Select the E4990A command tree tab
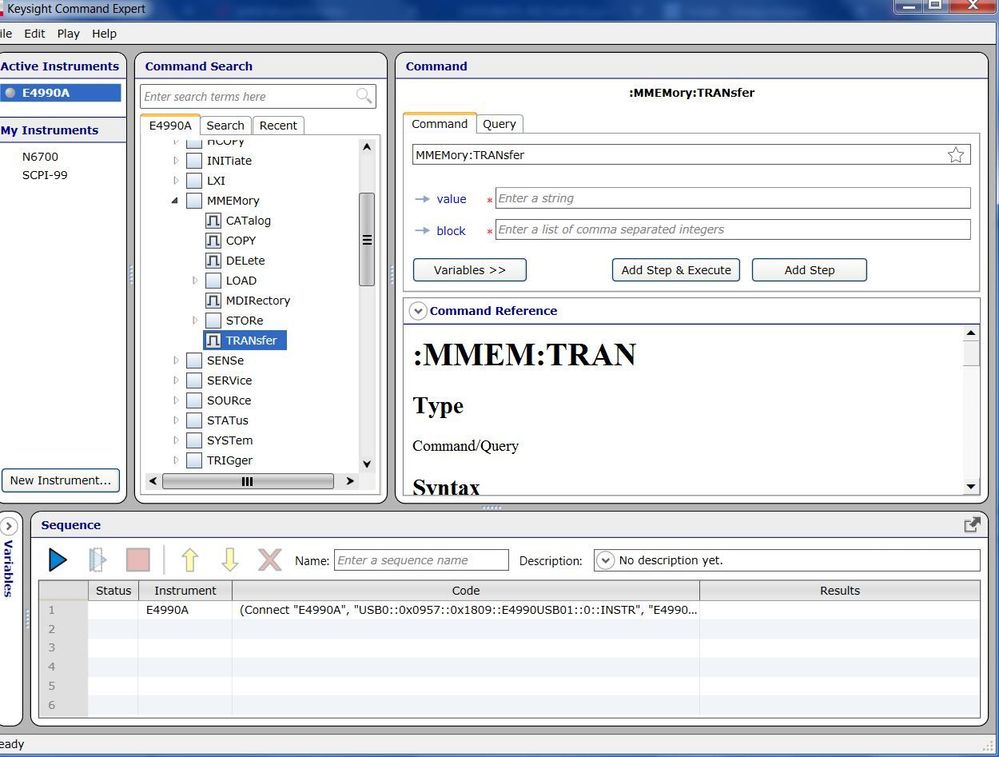999x757 pixels. (170, 125)
